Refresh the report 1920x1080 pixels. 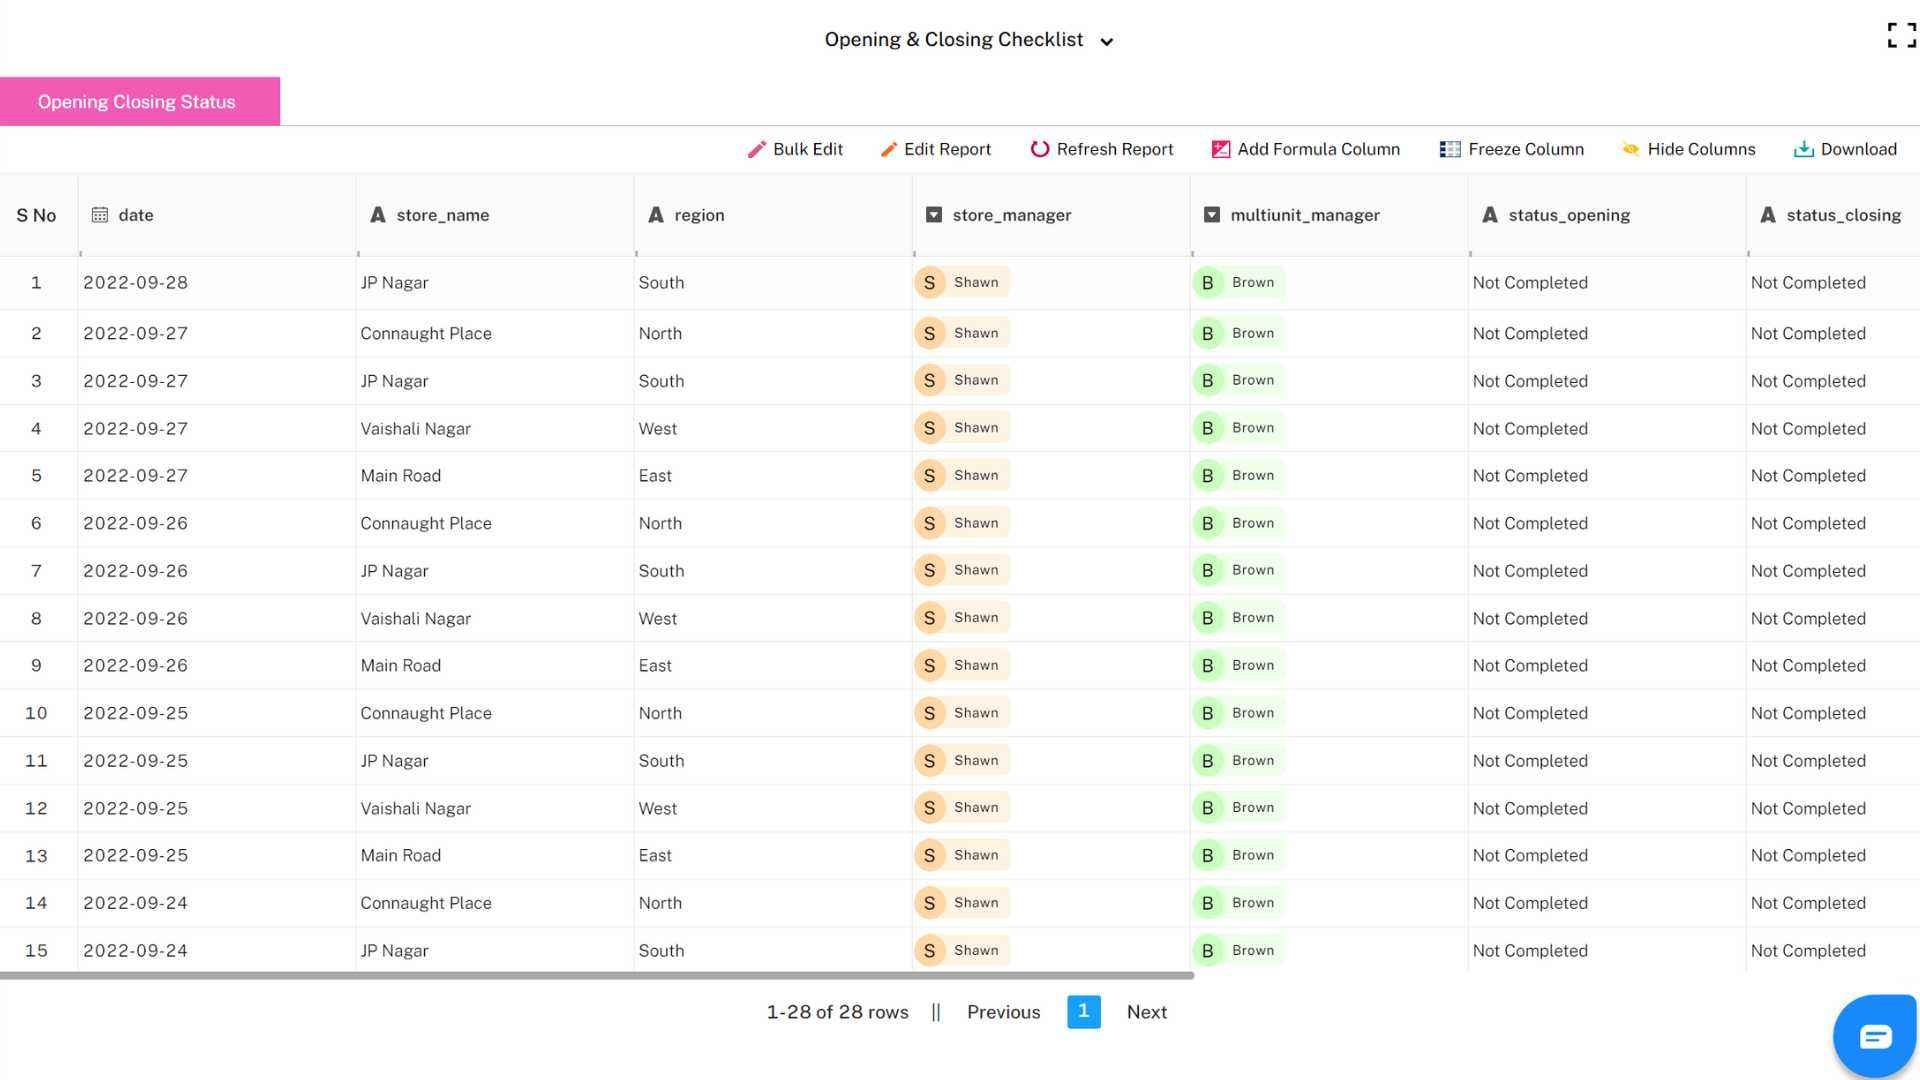(x=1100, y=149)
